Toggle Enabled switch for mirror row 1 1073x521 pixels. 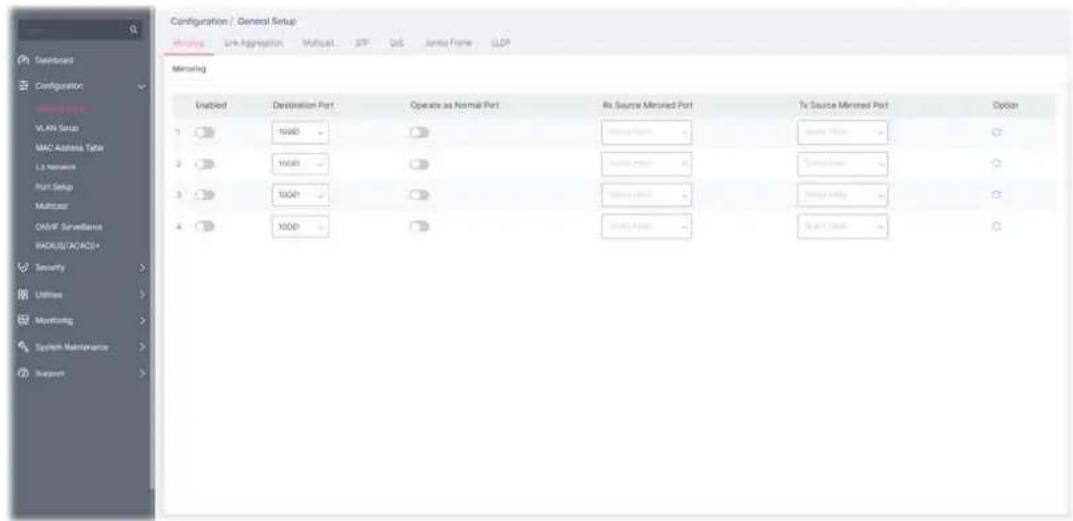click(205, 133)
